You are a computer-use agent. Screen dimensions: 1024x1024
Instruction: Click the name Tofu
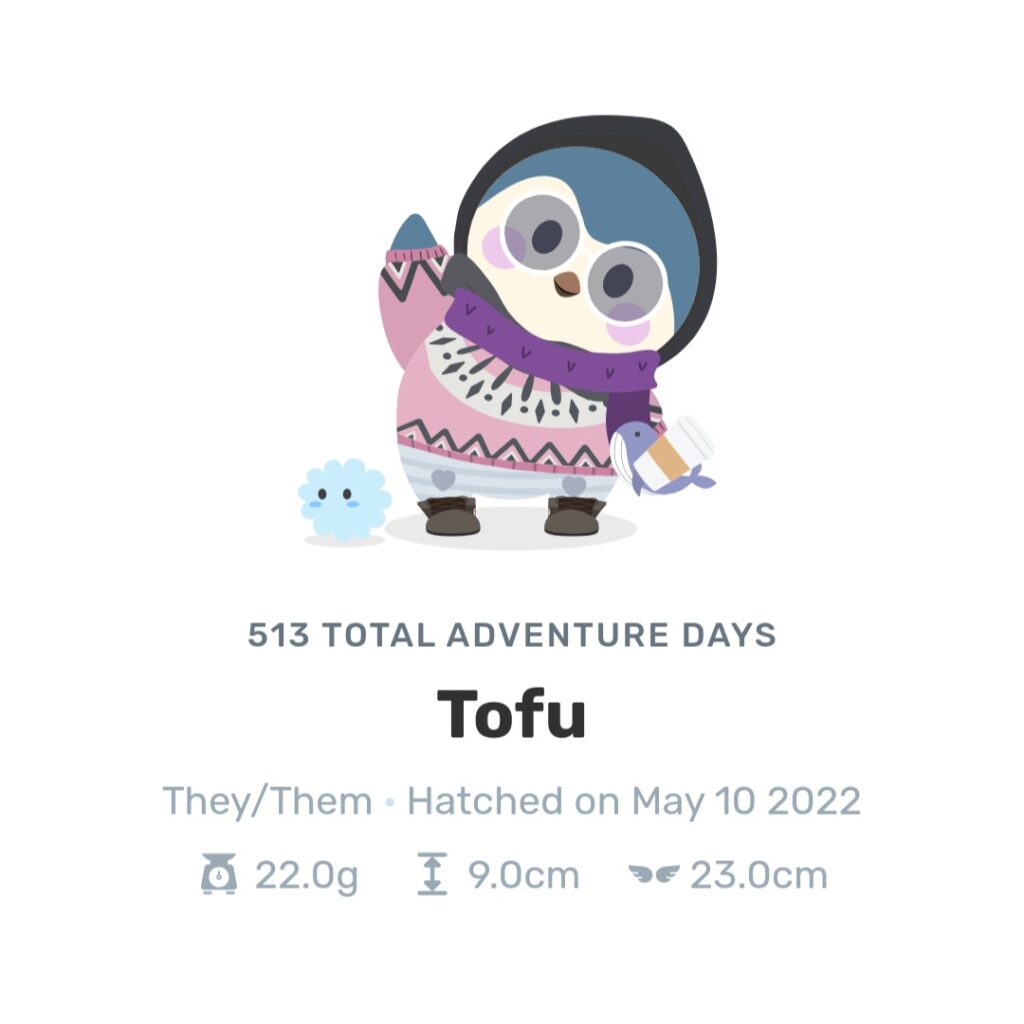point(512,713)
